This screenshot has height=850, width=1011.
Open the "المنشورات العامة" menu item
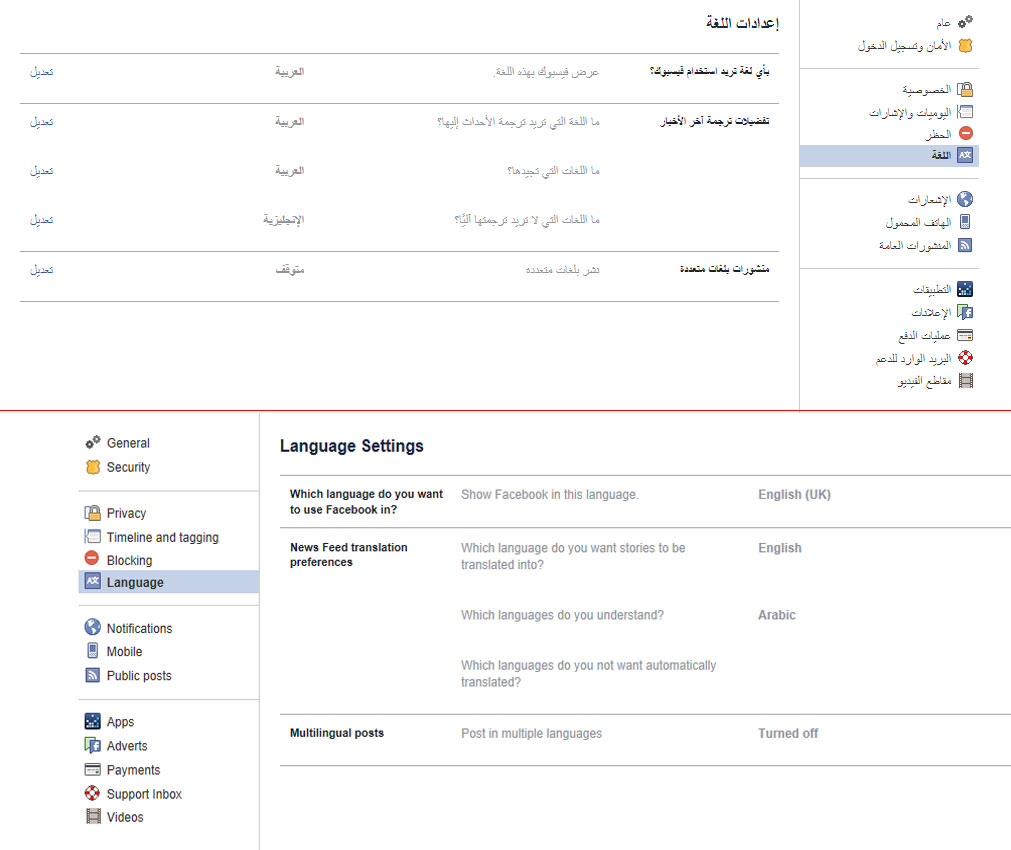coord(915,245)
